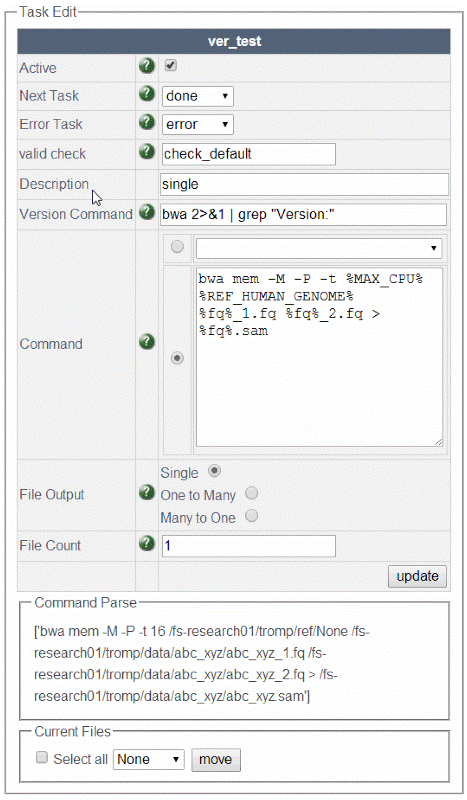Click the update button
Viewport: 467px width, 800px height.
[x=417, y=576]
